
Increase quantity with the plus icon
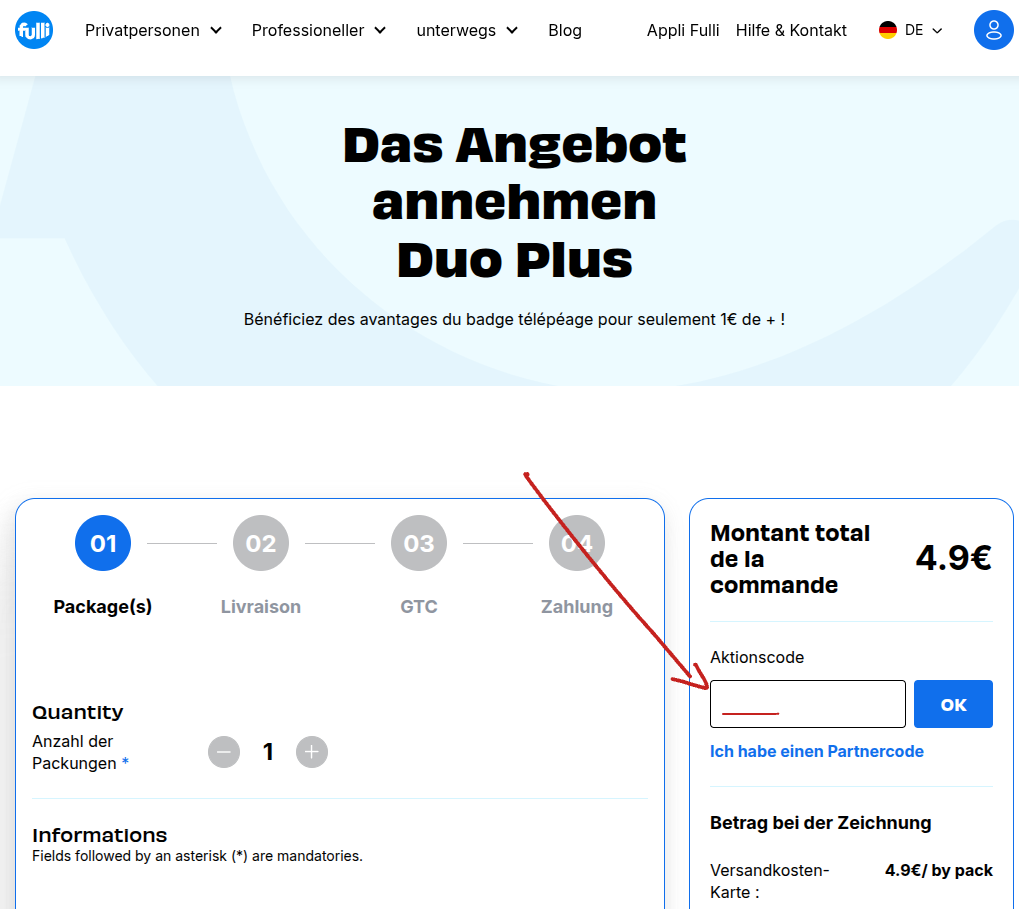click(x=311, y=751)
